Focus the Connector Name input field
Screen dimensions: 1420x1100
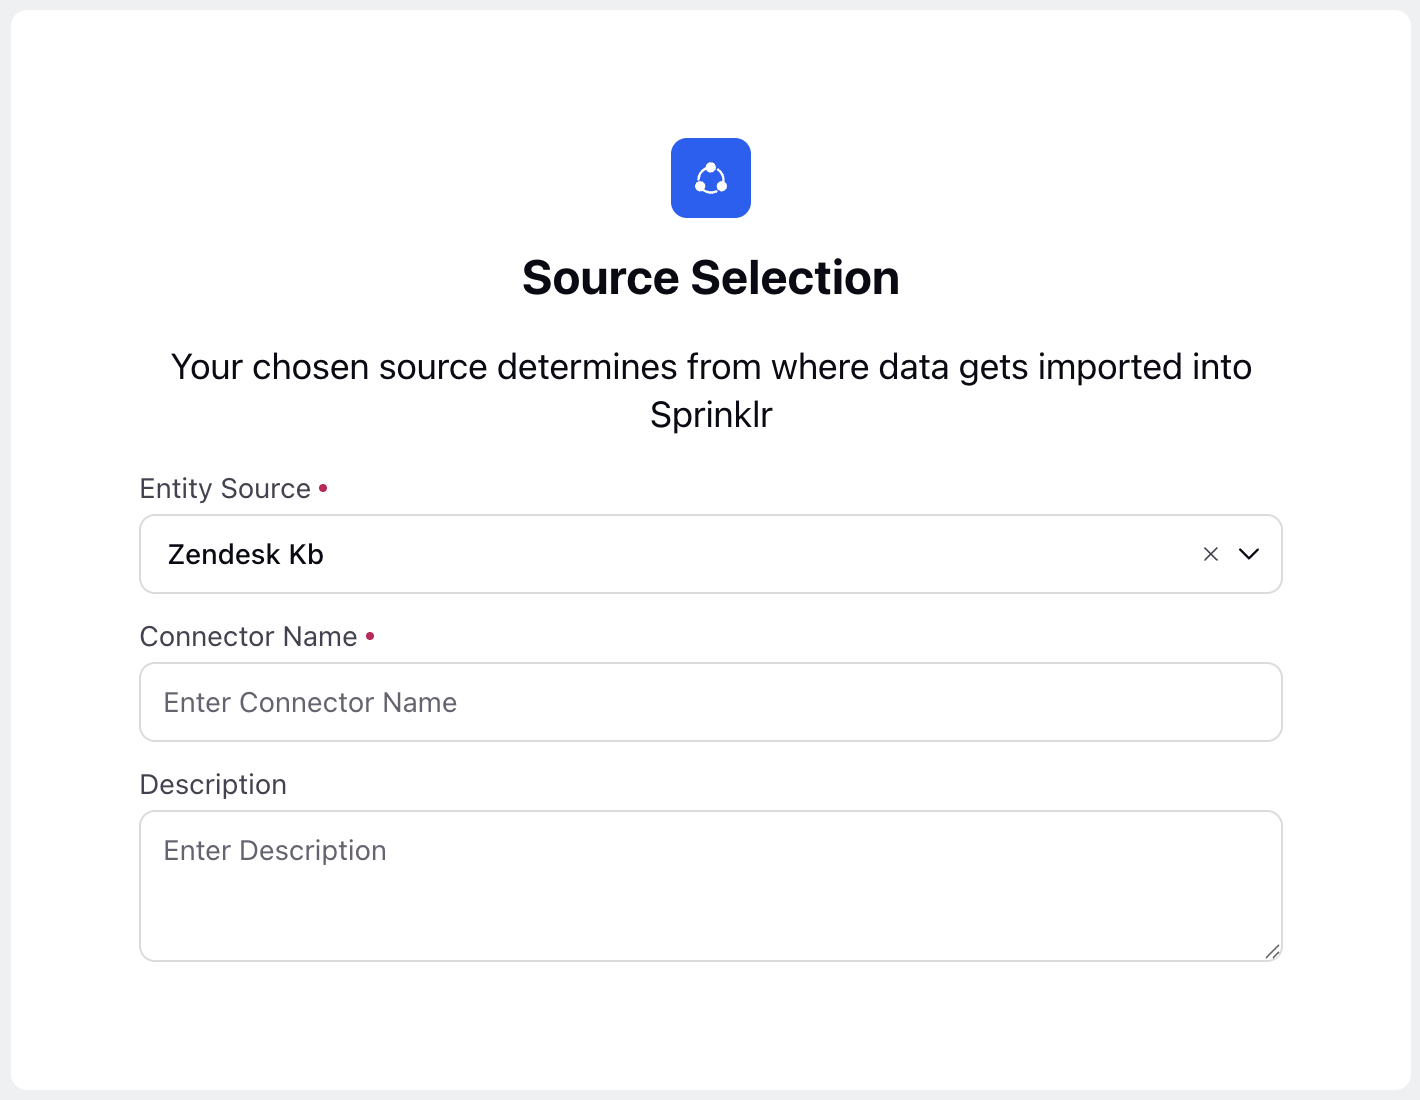pos(711,702)
